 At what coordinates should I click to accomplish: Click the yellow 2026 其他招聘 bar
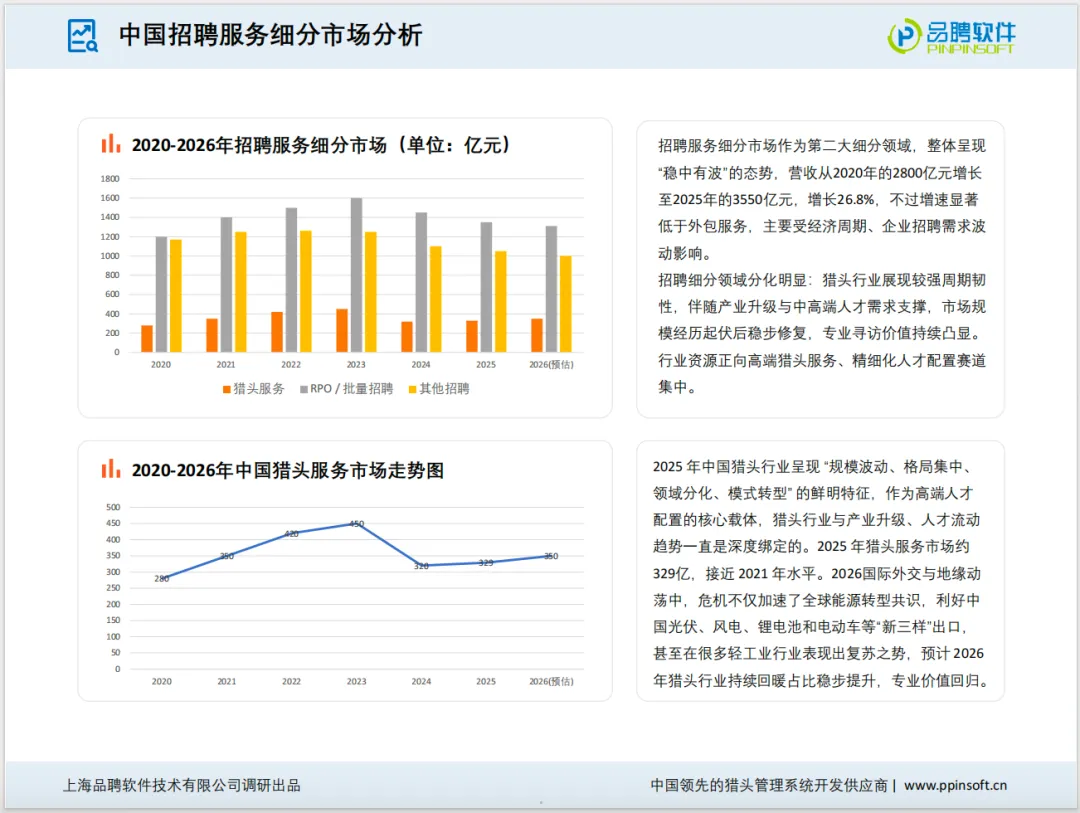click(565, 304)
